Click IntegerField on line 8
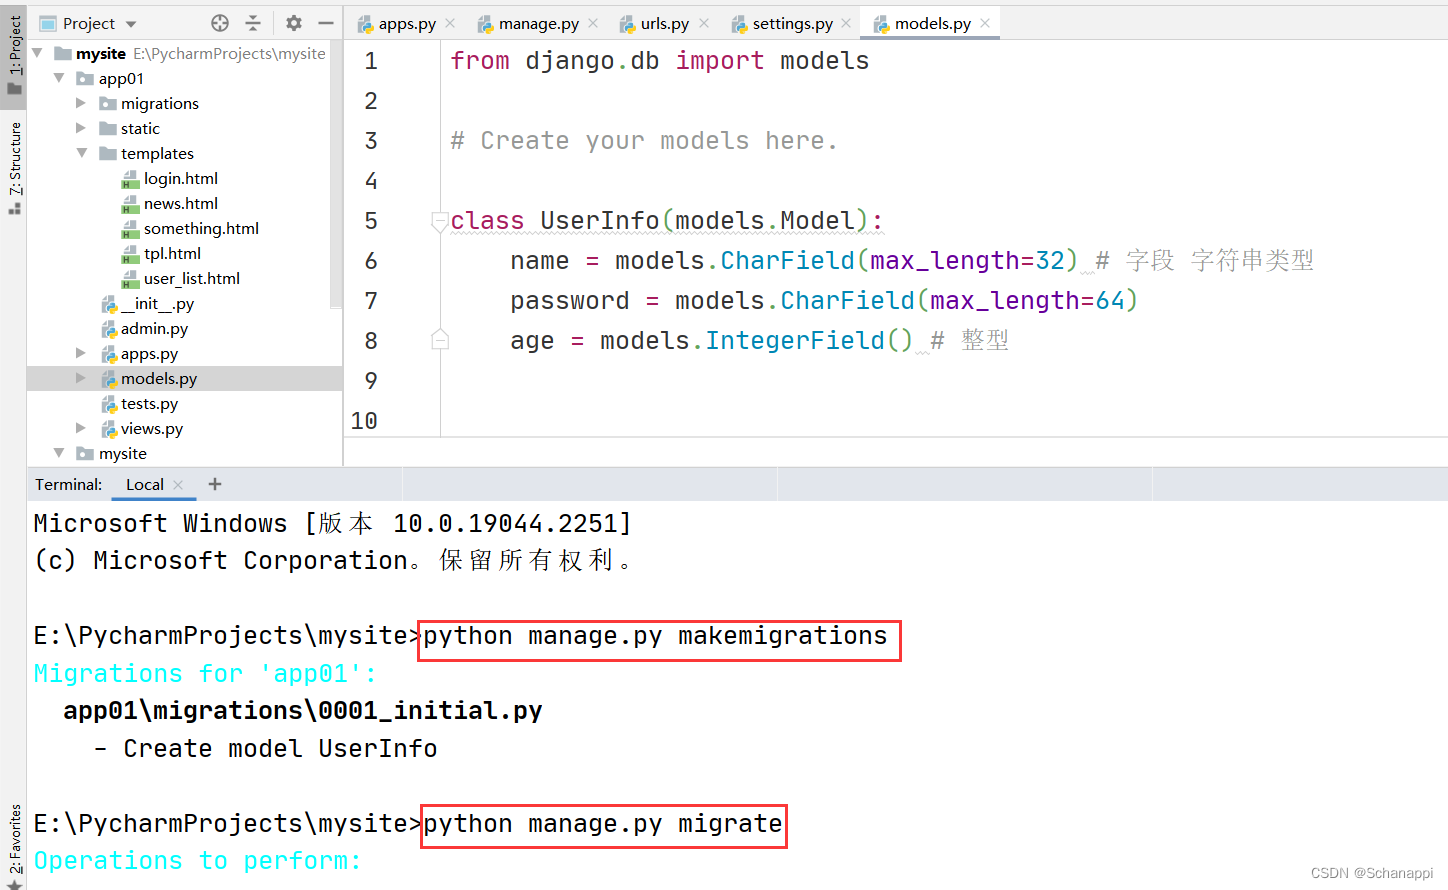Image resolution: width=1448 pixels, height=890 pixels. tap(795, 340)
